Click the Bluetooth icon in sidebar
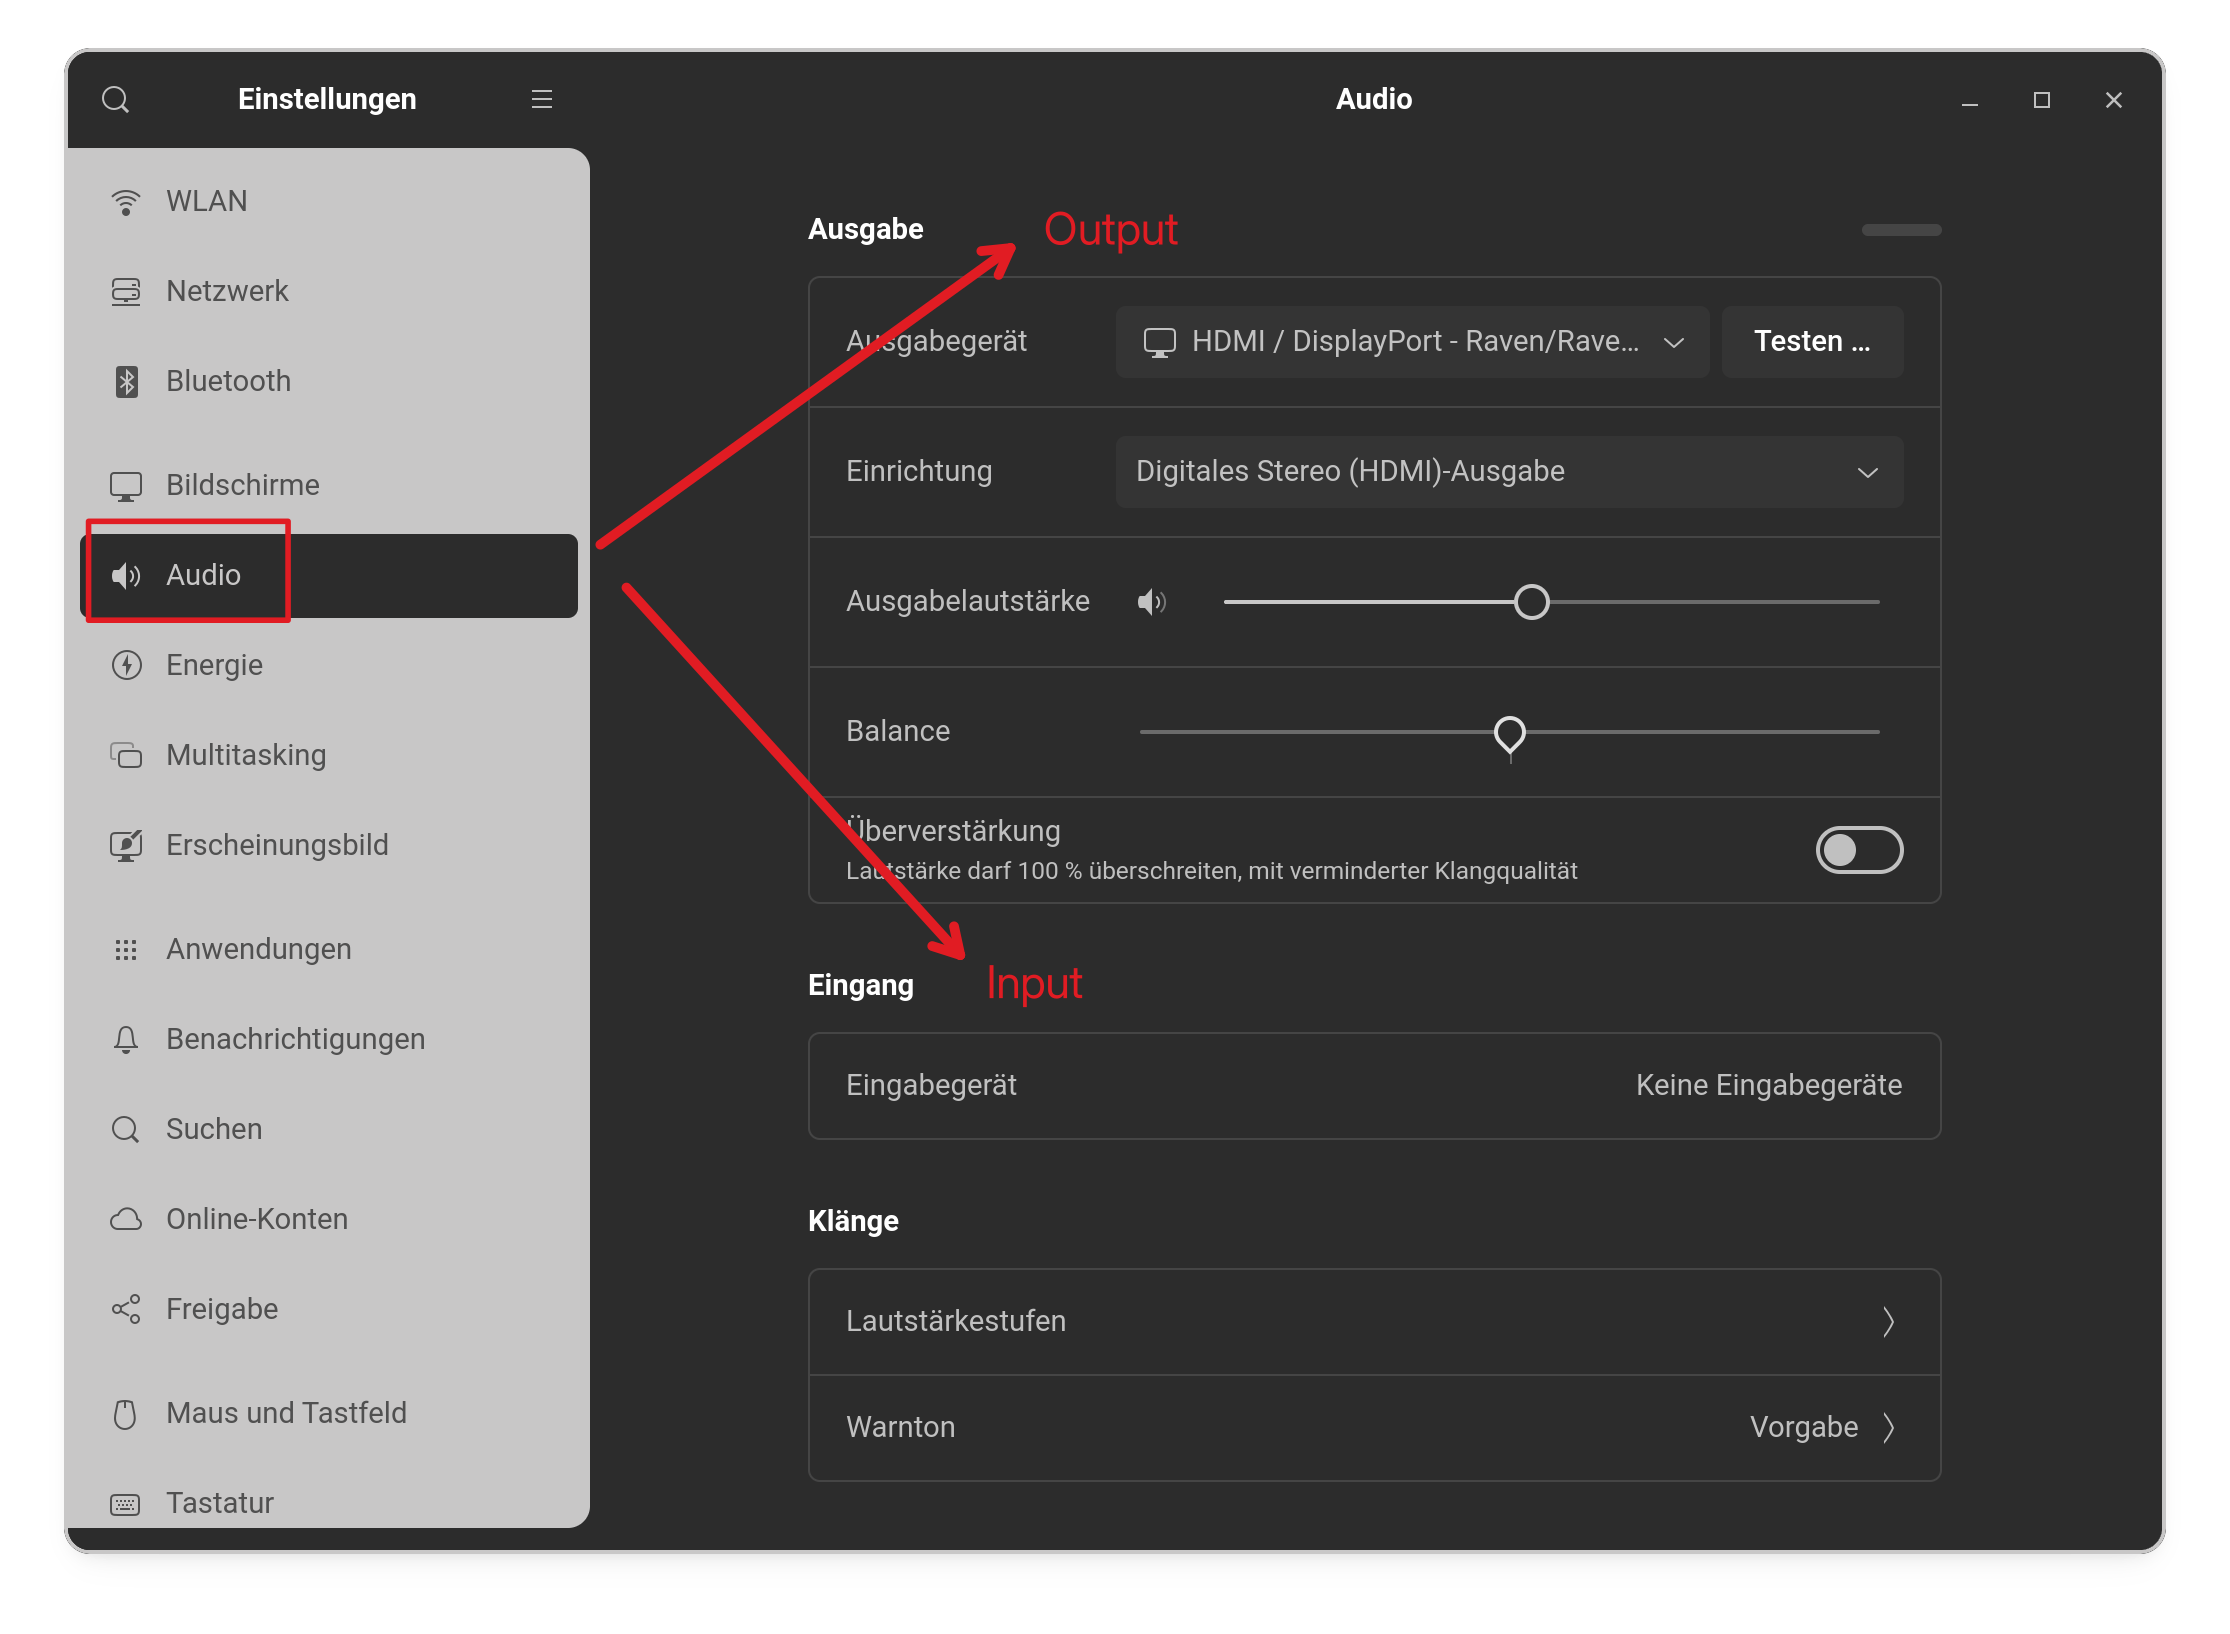The image size is (2230, 1634). coord(126,381)
